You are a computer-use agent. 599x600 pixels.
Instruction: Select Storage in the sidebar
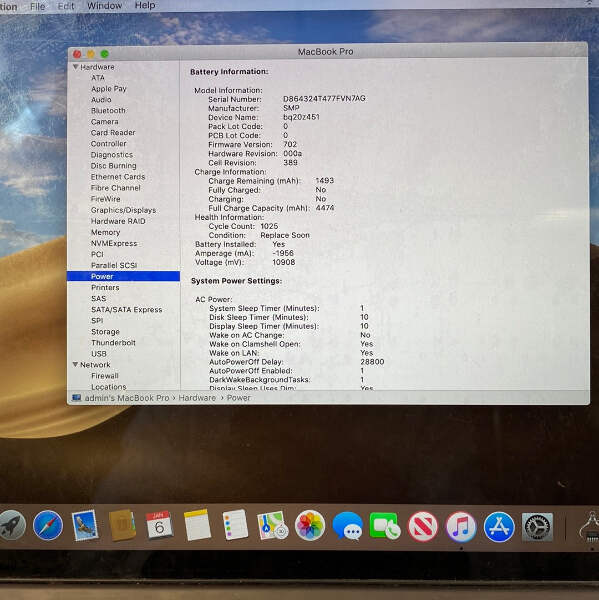coord(105,332)
